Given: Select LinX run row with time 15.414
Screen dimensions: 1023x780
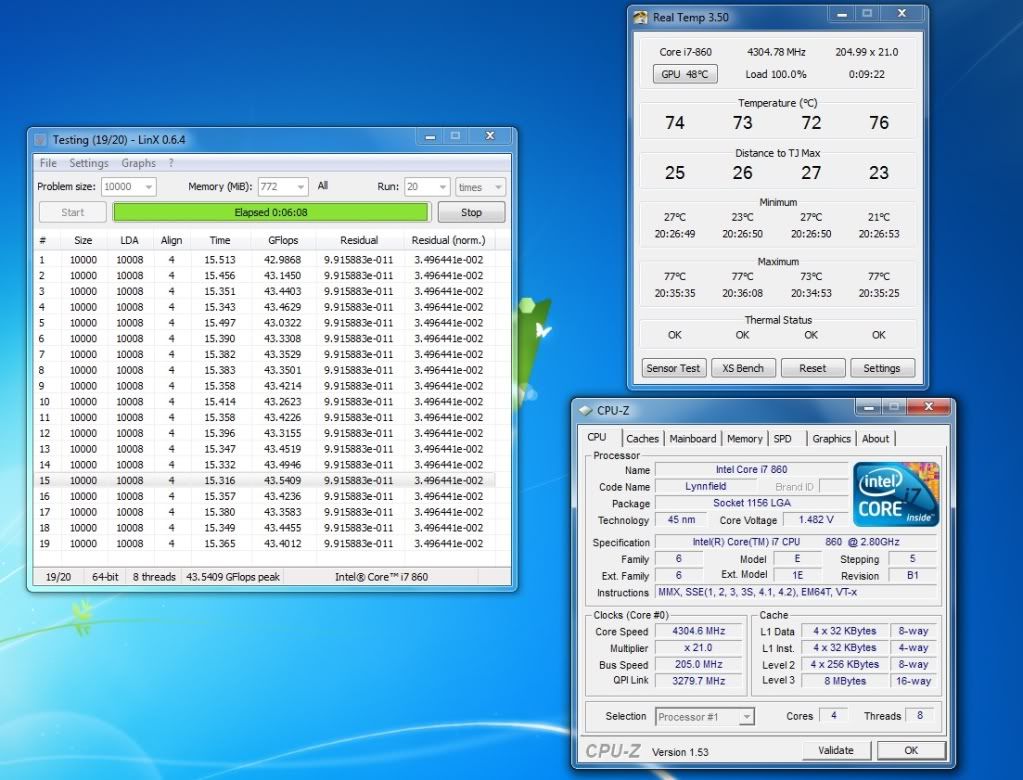Looking at the screenshot, I should coord(264,402).
